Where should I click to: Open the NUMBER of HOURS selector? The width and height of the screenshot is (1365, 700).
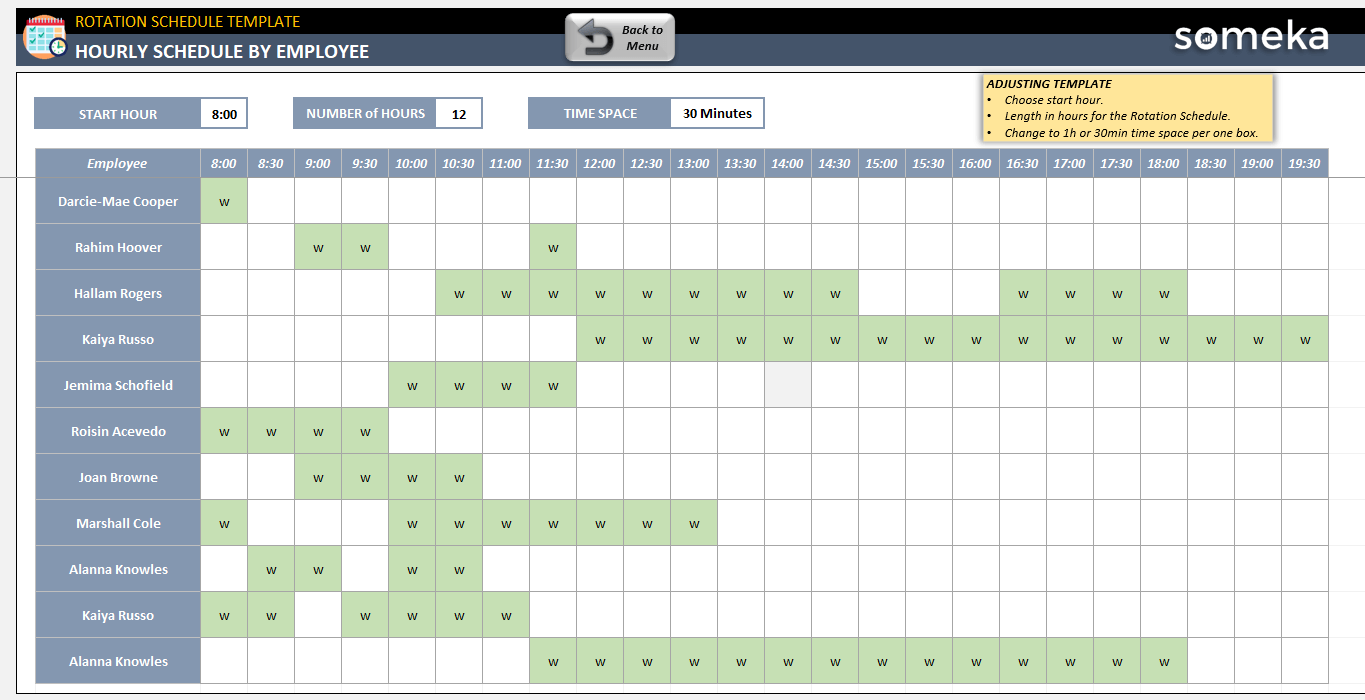[461, 113]
